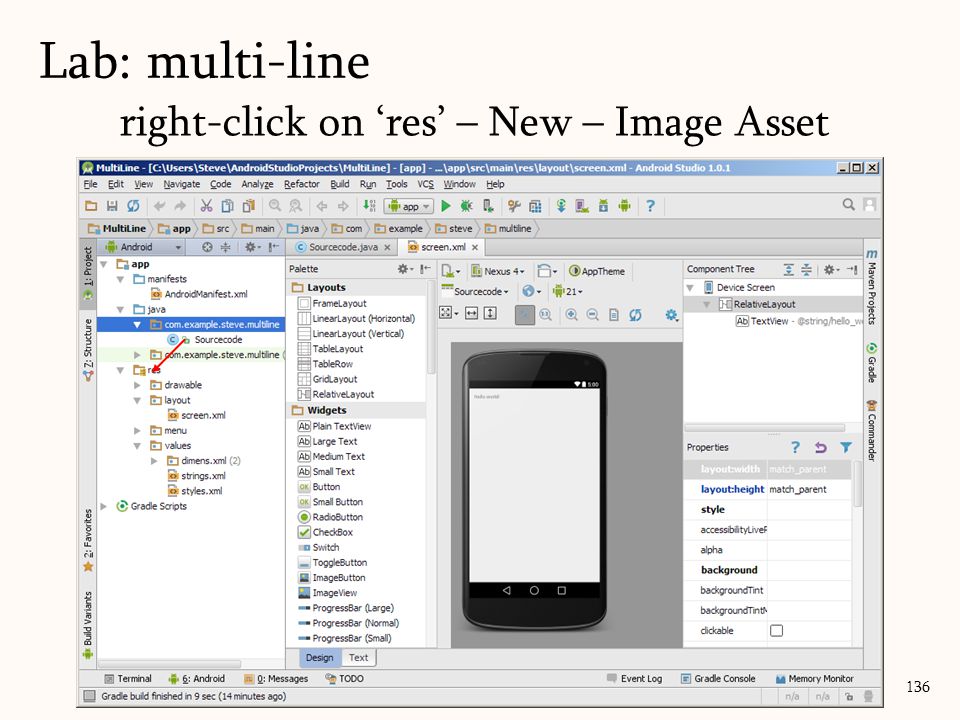The image size is (960, 720).
Task: Select AndroidManifest.xml in project tree
Action: (x=198, y=294)
